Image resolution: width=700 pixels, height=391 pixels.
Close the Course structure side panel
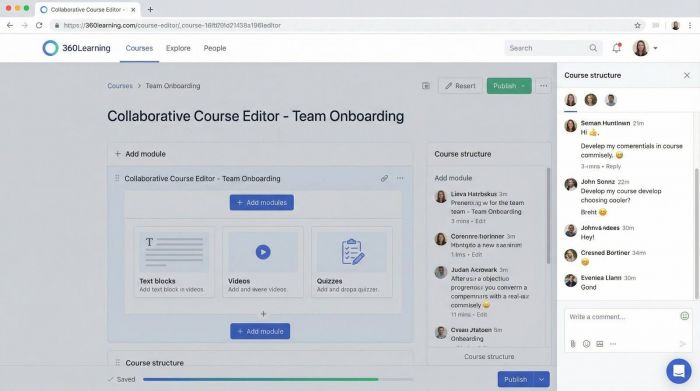pos(687,75)
